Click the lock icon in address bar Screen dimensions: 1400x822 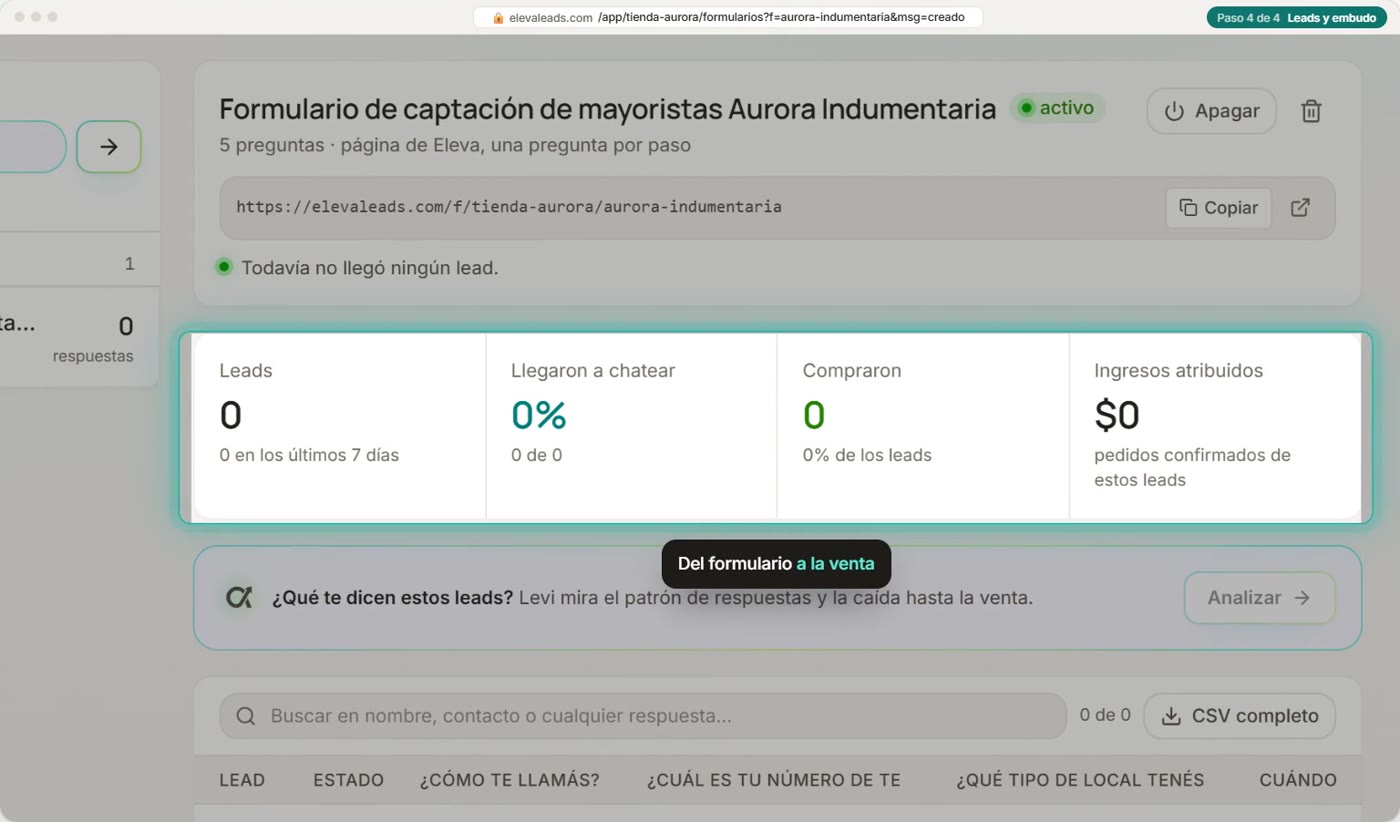[498, 18]
